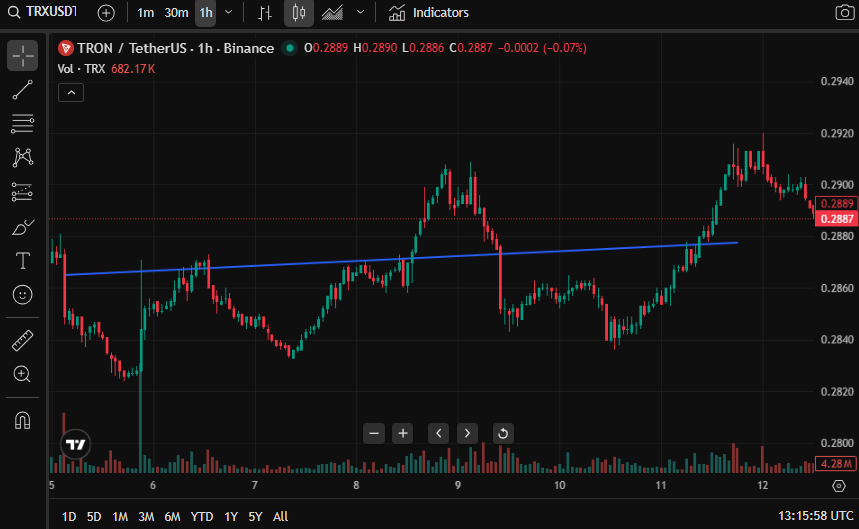The image size is (859, 529).
Task: Collapse the indicator legend chevron
Action: pyautogui.click(x=71, y=93)
